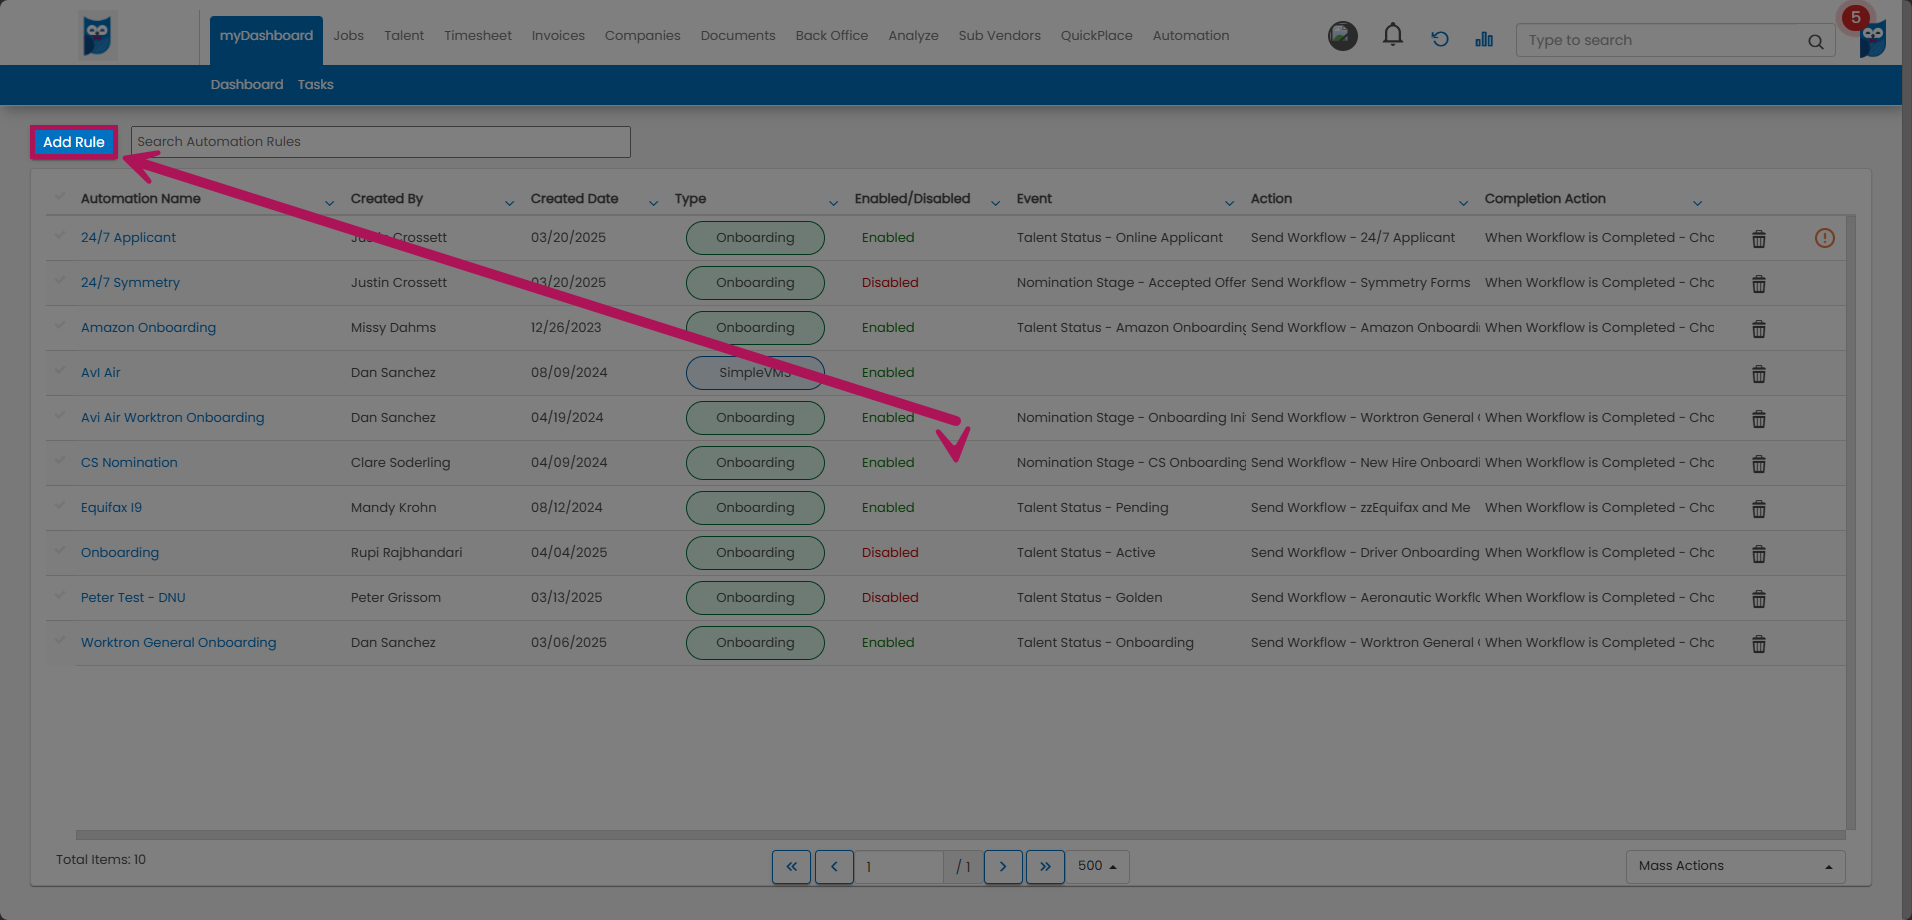Screen dimensions: 1912x920
Task: Open Event column filter arrow
Action: tap(1229, 203)
